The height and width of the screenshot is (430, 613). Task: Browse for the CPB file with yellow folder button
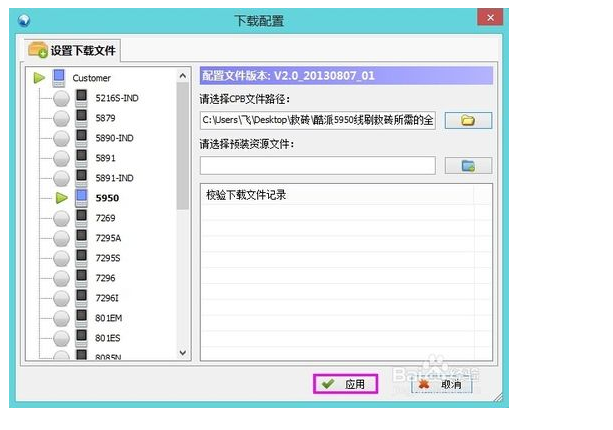(468, 120)
